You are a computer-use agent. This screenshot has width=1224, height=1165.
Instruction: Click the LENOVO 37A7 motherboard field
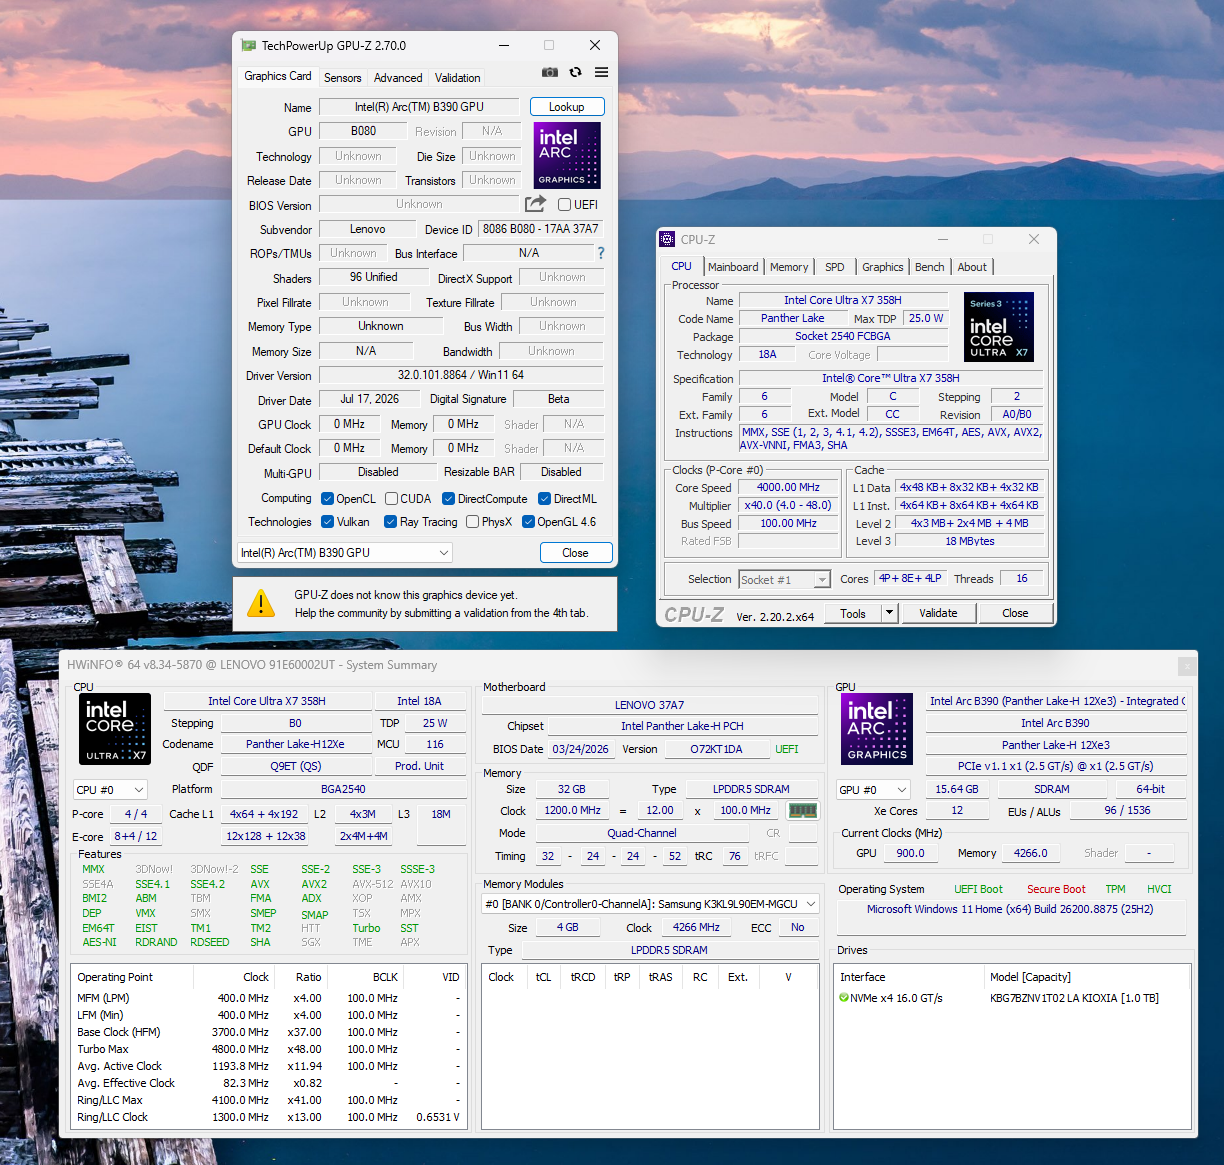pos(650,705)
